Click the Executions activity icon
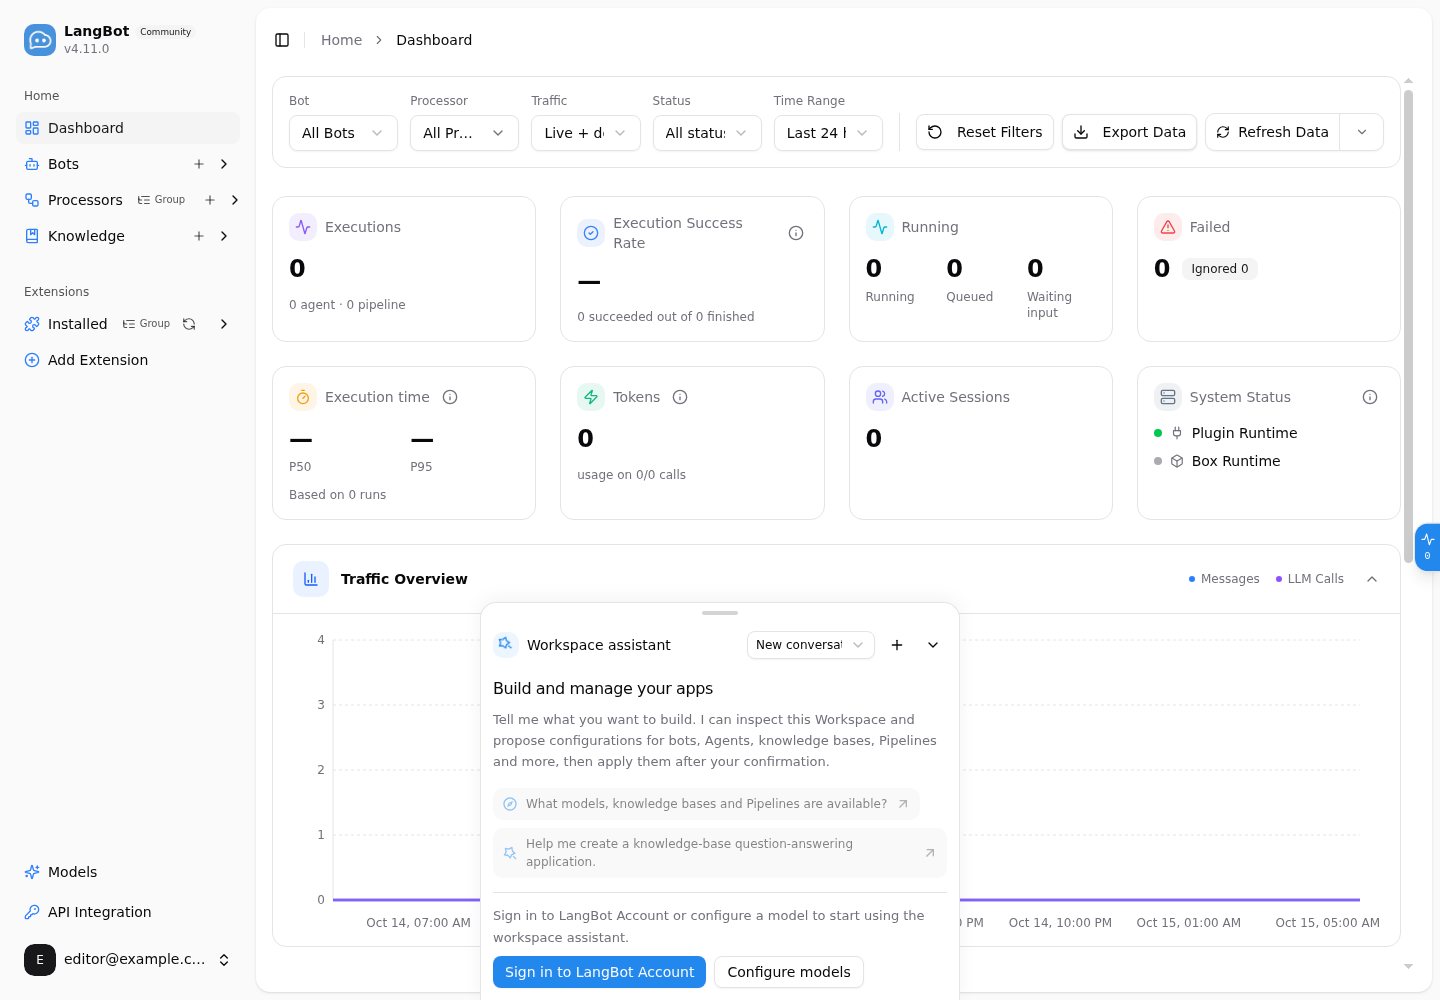 coord(303,227)
